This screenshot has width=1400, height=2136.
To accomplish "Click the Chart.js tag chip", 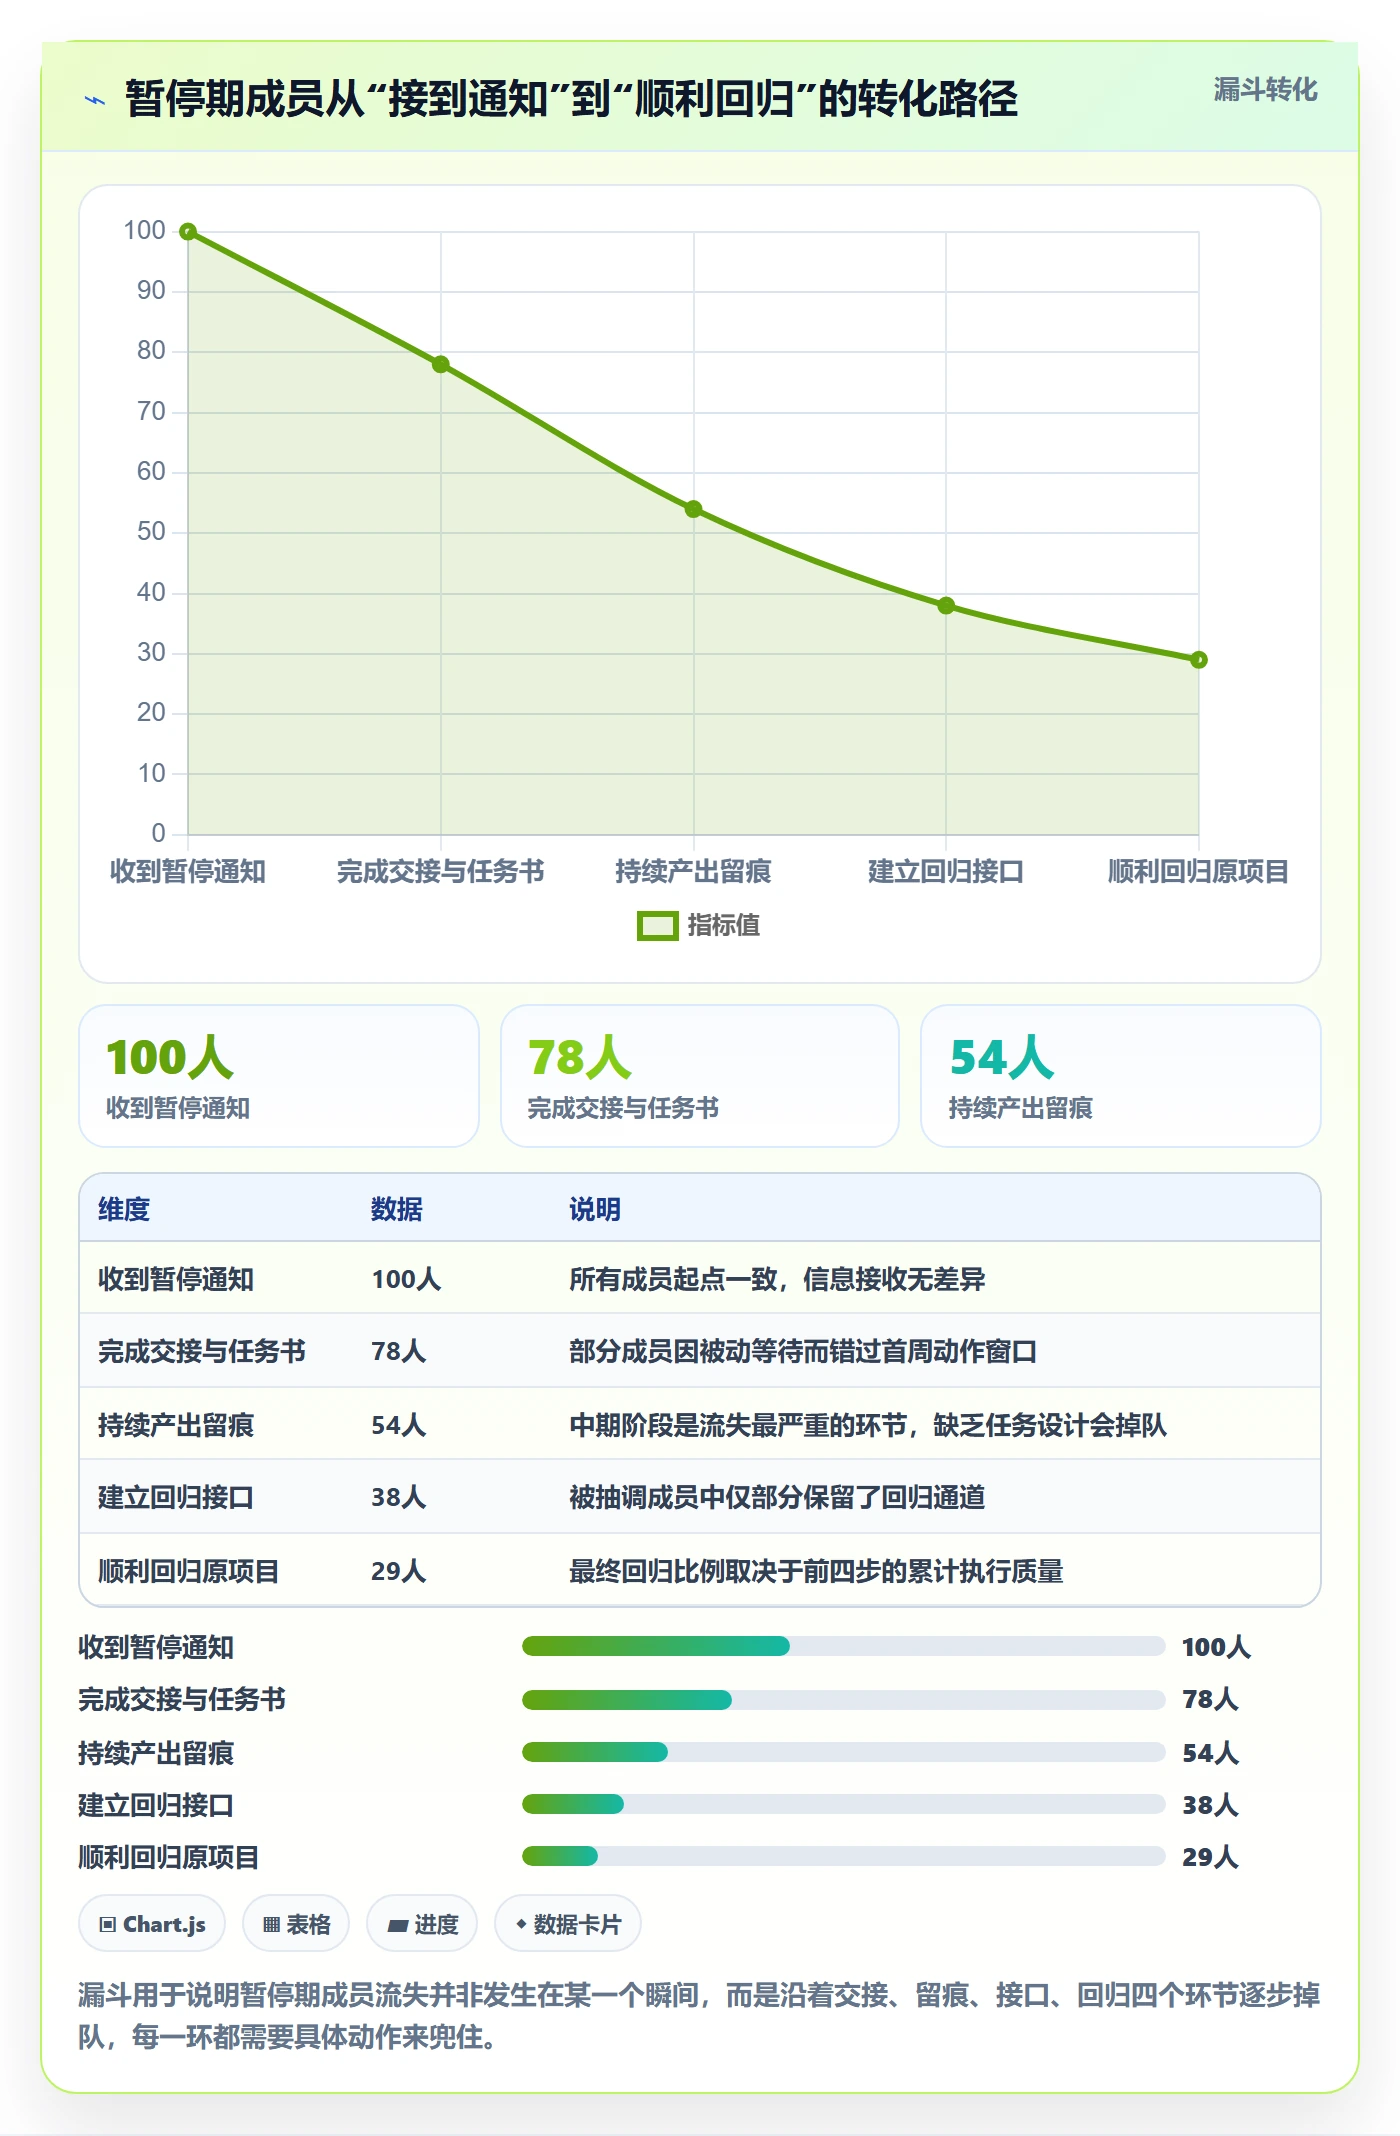I will 152,1923.
